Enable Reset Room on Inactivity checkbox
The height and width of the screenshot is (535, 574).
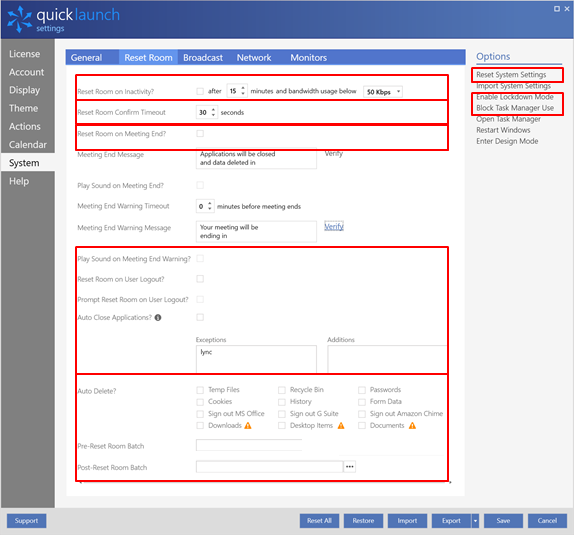(200, 91)
